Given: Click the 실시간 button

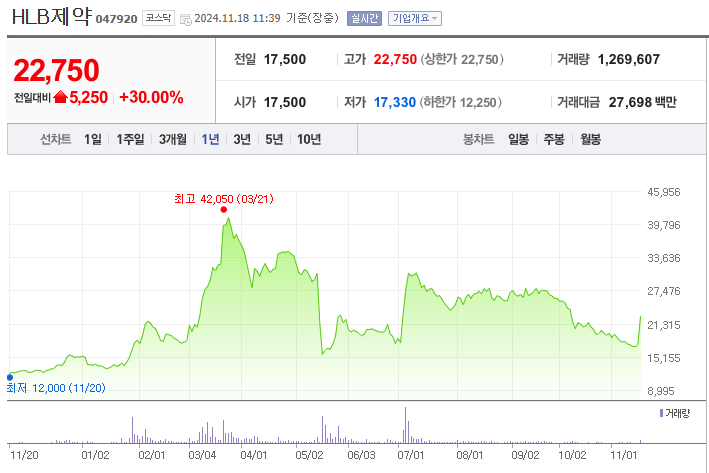Looking at the screenshot, I should point(364,19).
